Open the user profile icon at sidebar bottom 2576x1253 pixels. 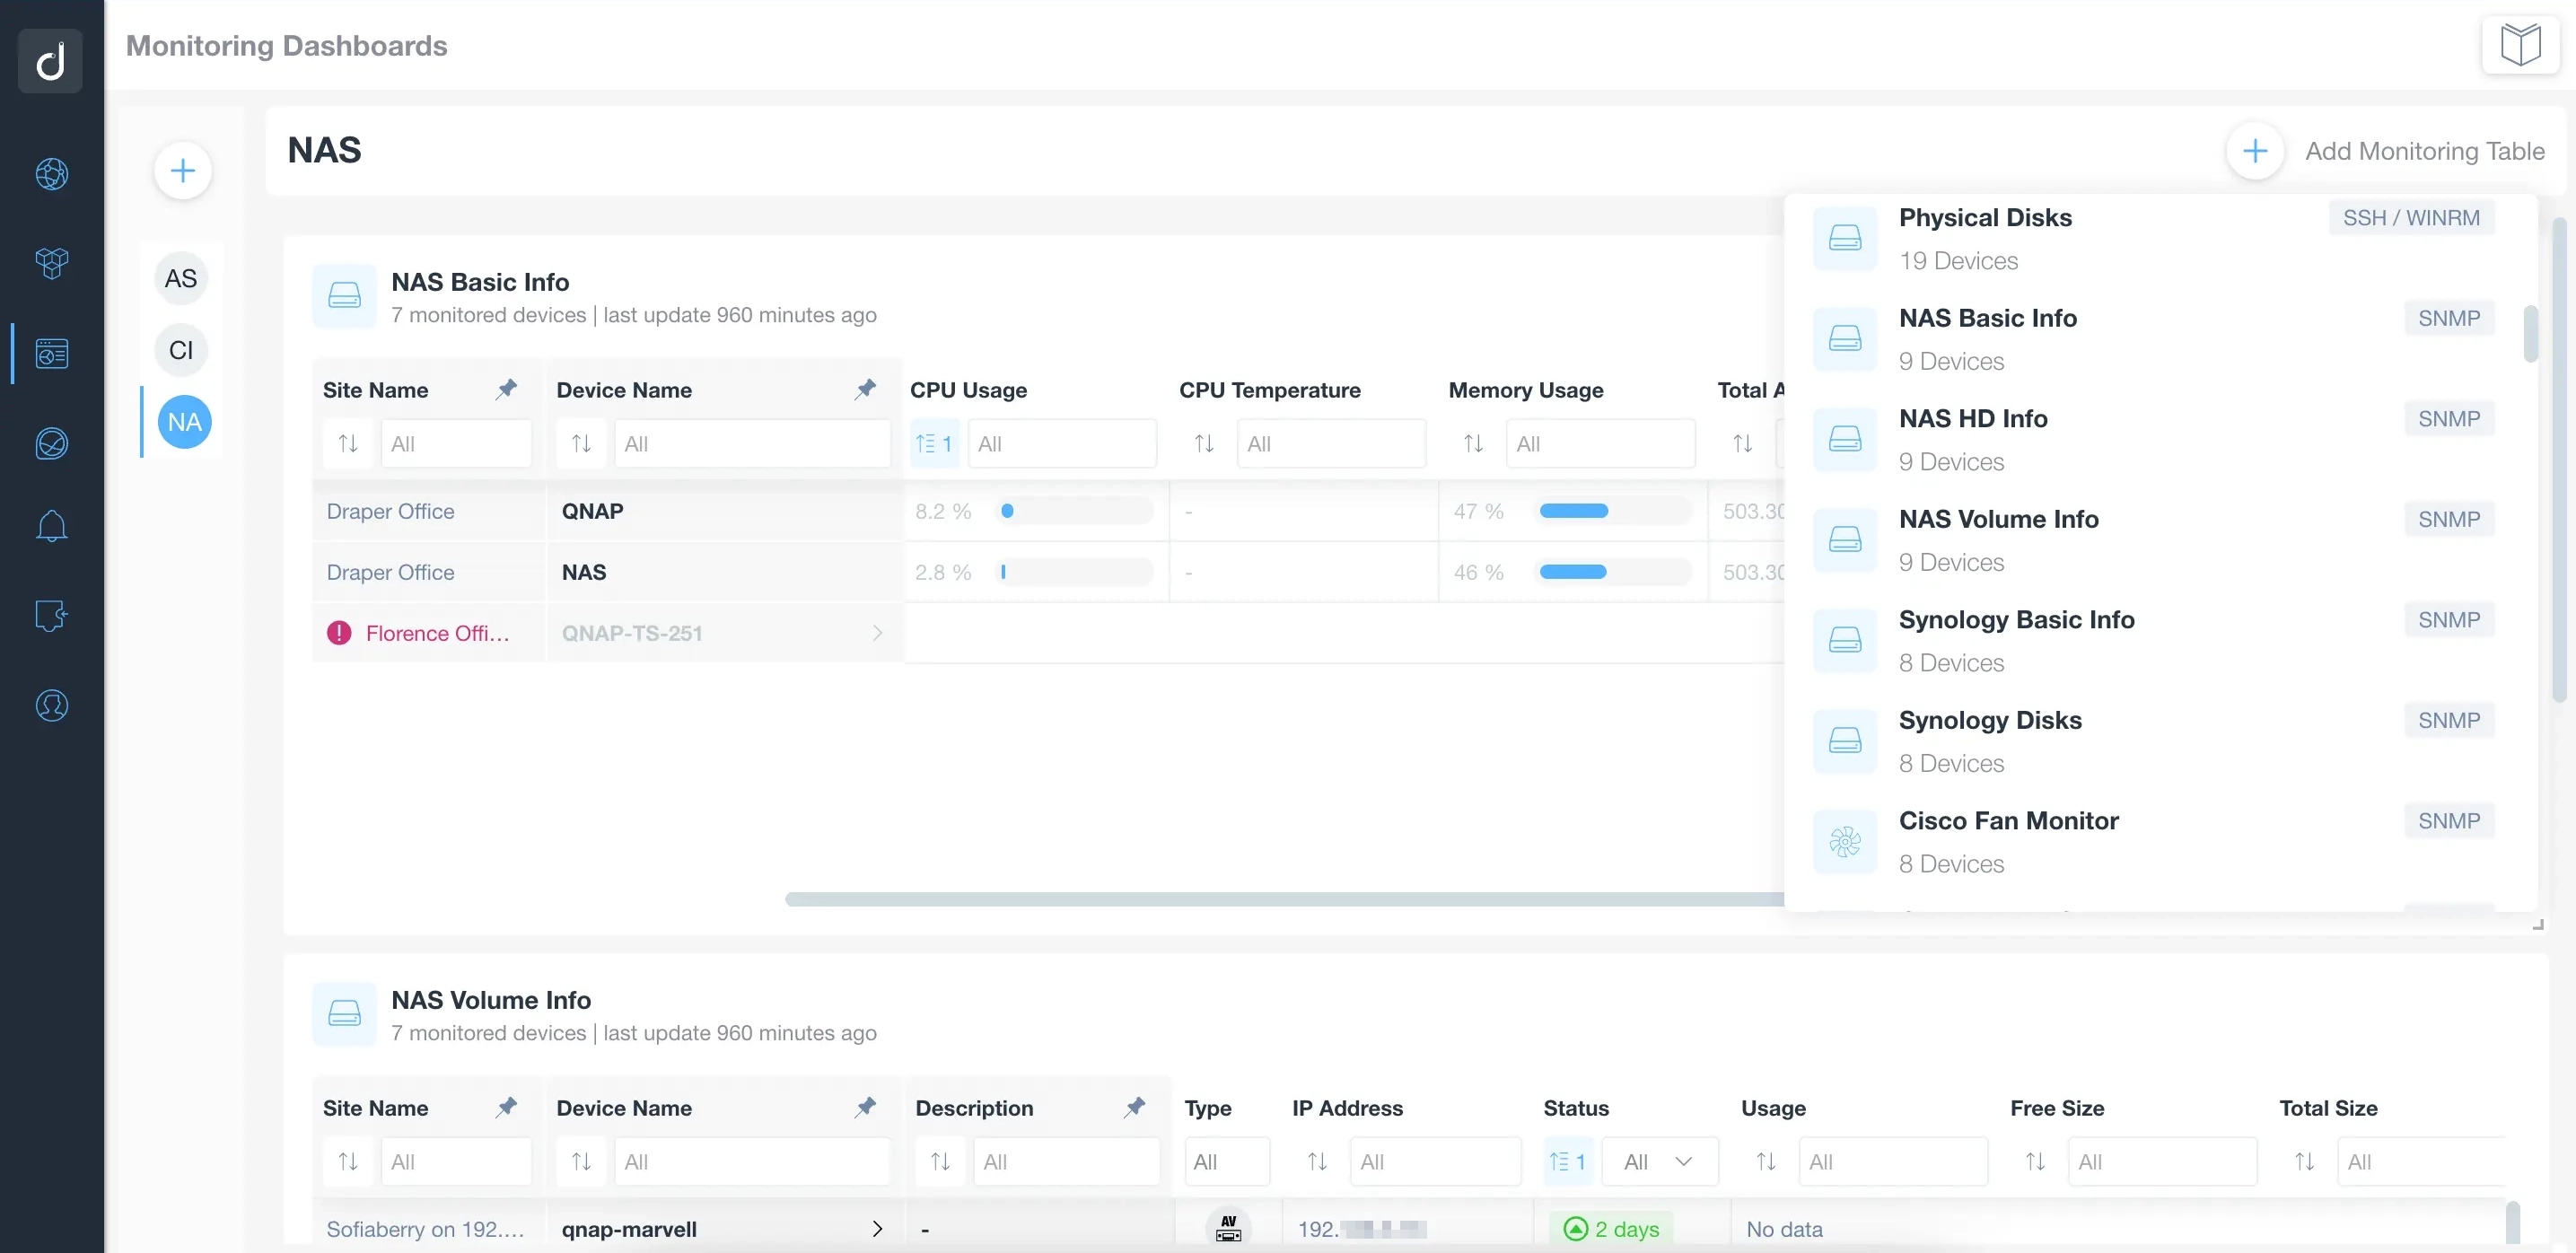pos(51,705)
